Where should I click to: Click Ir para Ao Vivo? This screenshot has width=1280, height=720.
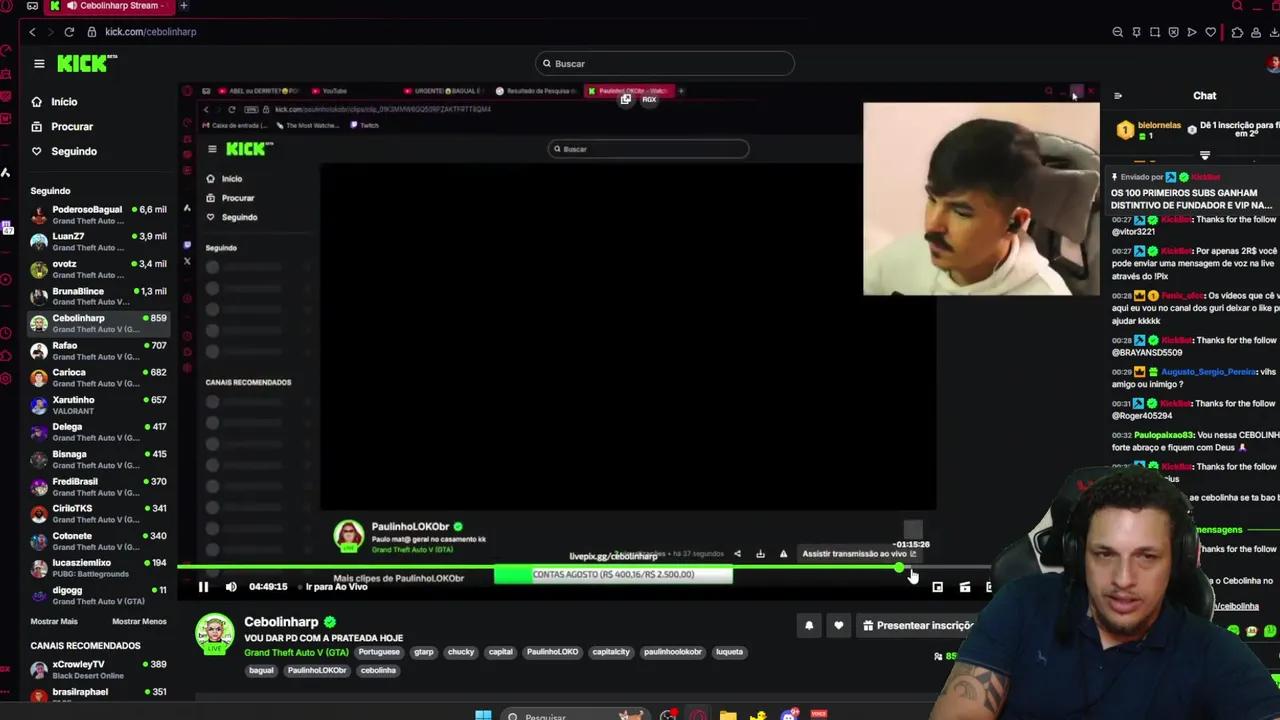click(x=336, y=587)
